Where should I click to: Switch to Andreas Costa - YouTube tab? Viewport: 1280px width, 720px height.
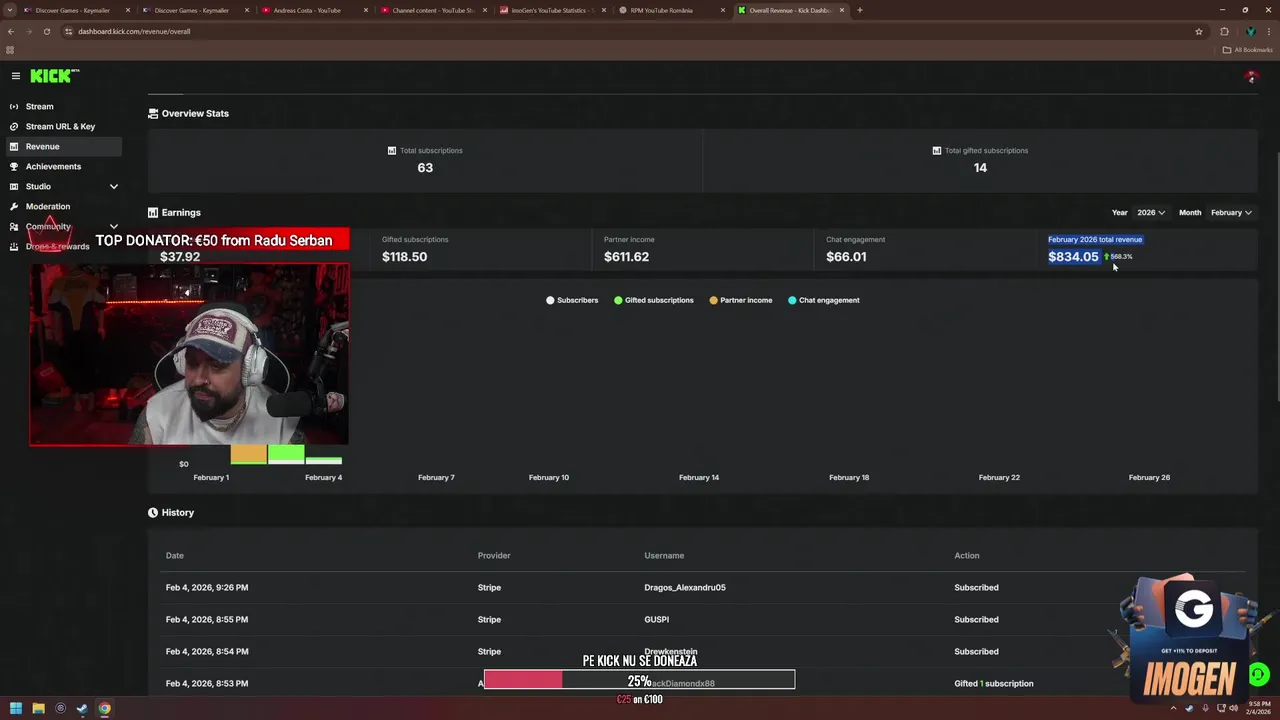(x=313, y=10)
